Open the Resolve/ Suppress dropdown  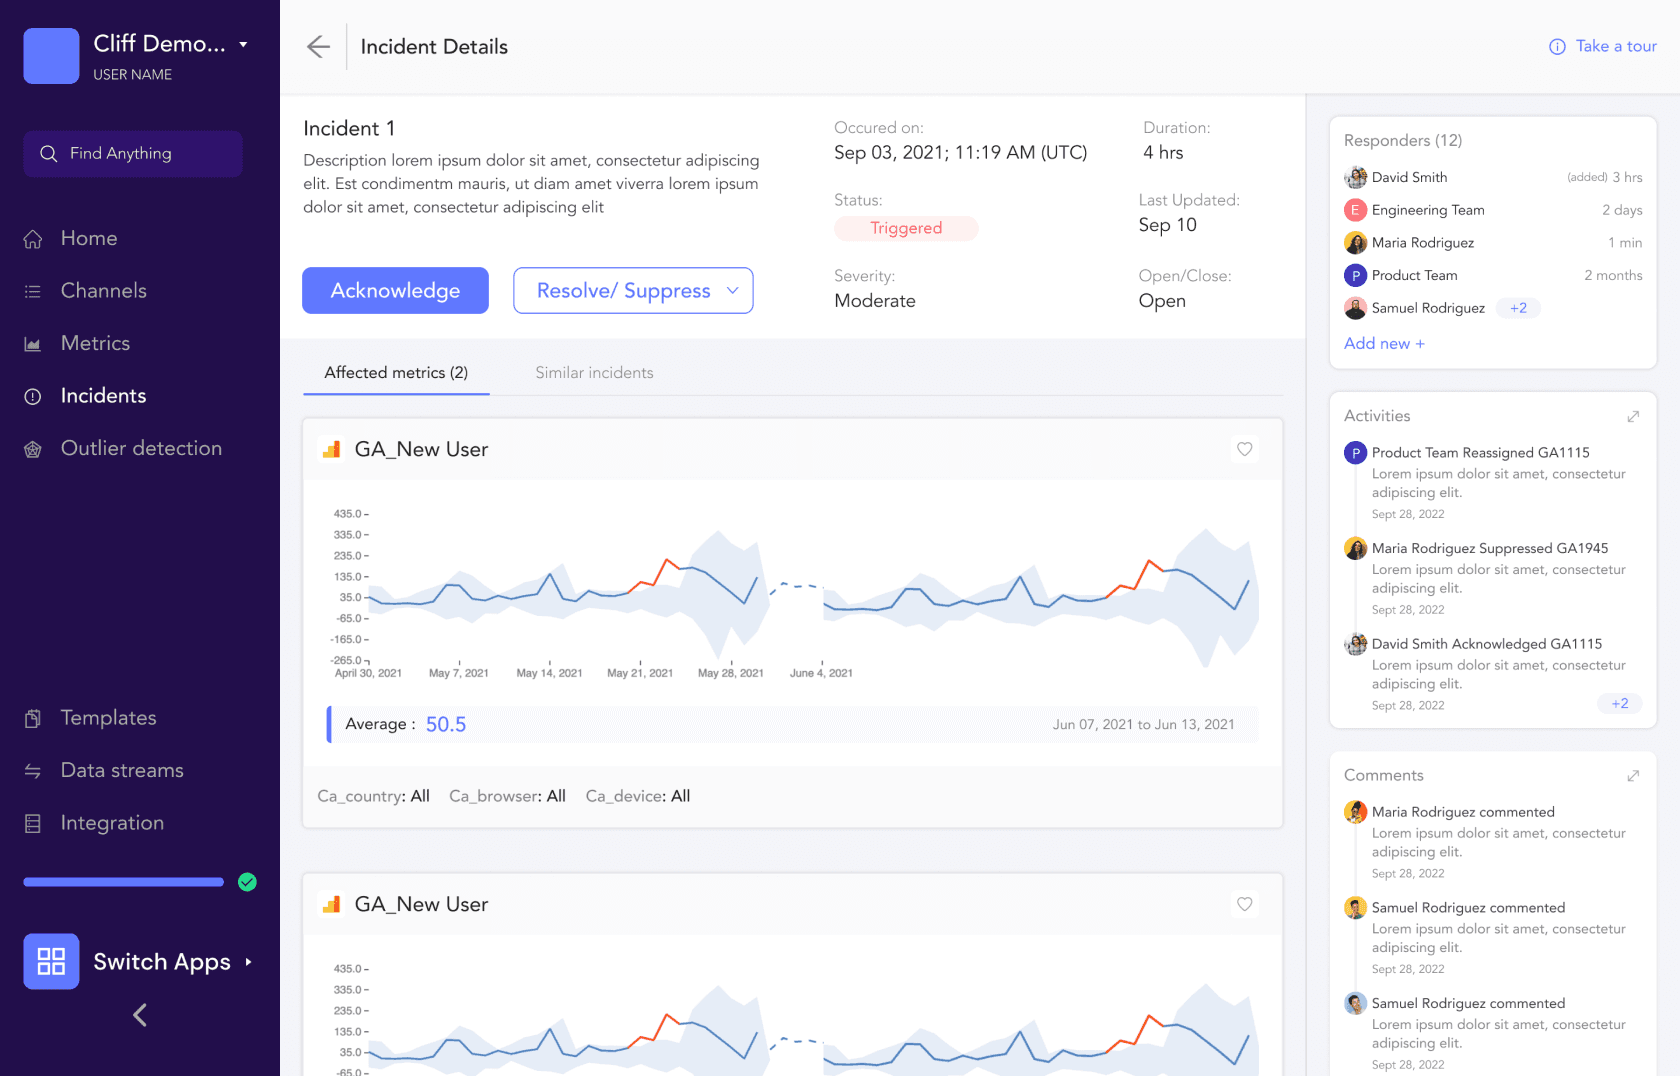click(633, 290)
